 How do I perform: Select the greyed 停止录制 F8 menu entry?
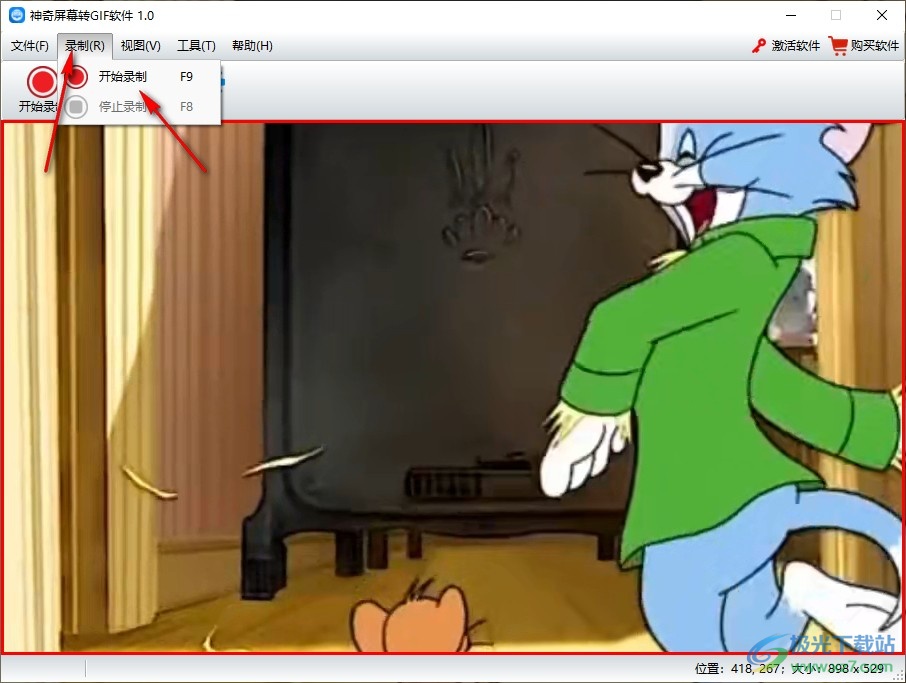pyautogui.click(x=139, y=106)
